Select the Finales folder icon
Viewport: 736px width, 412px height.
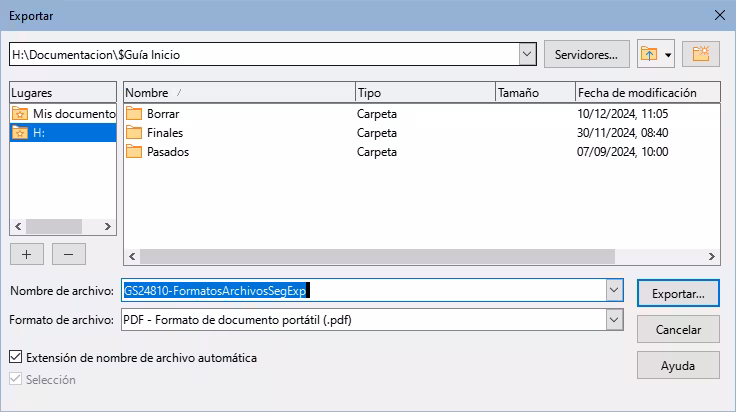click(134, 133)
